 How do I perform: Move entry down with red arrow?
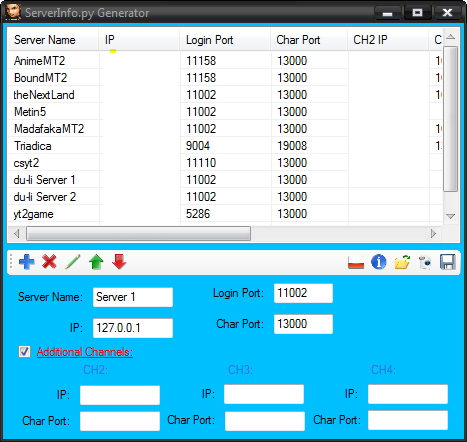point(119,262)
